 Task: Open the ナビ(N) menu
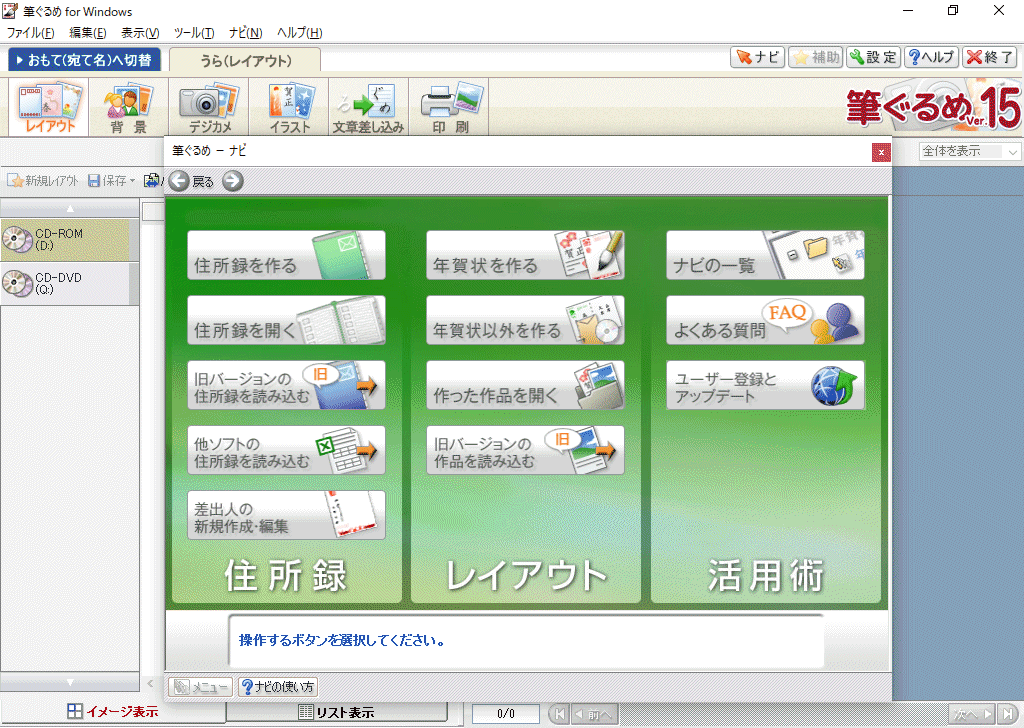pos(246,33)
